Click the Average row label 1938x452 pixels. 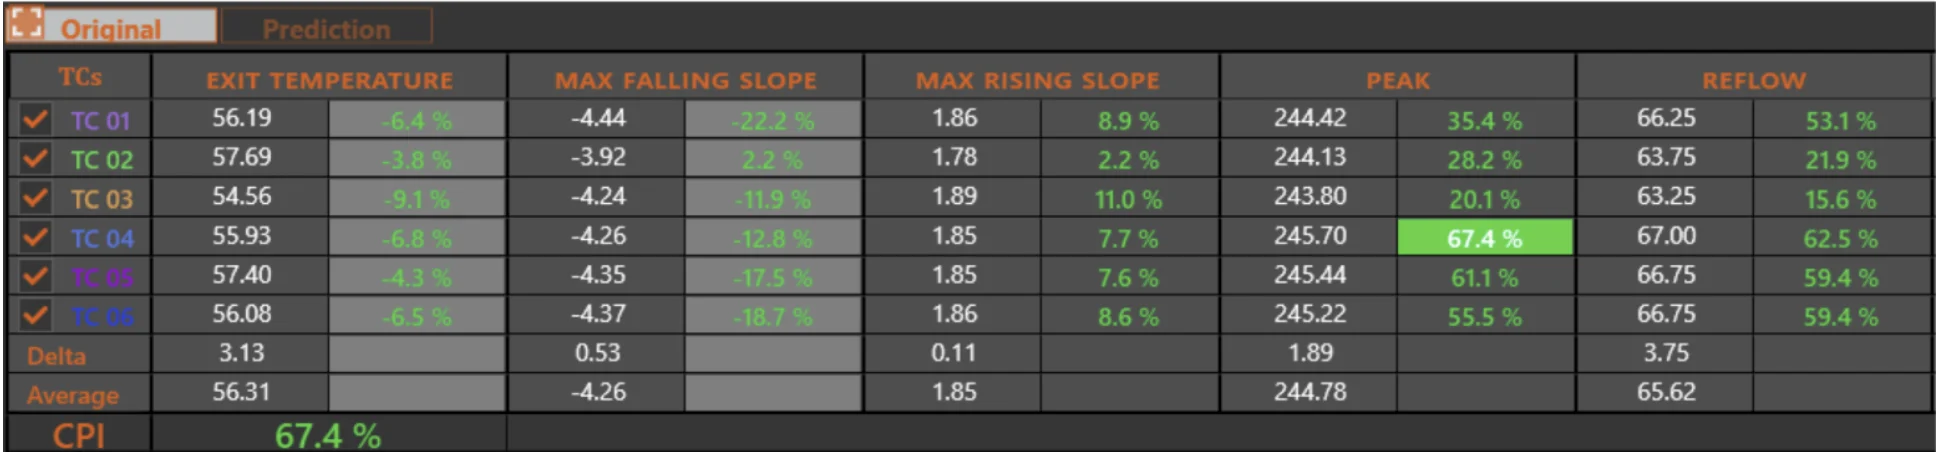[x=73, y=395]
